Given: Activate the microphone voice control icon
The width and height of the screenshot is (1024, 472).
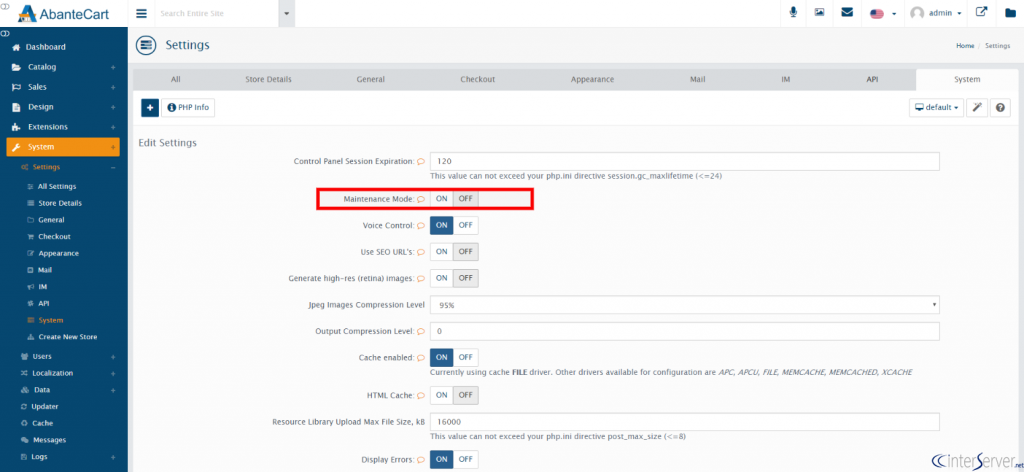Looking at the screenshot, I should [x=793, y=13].
